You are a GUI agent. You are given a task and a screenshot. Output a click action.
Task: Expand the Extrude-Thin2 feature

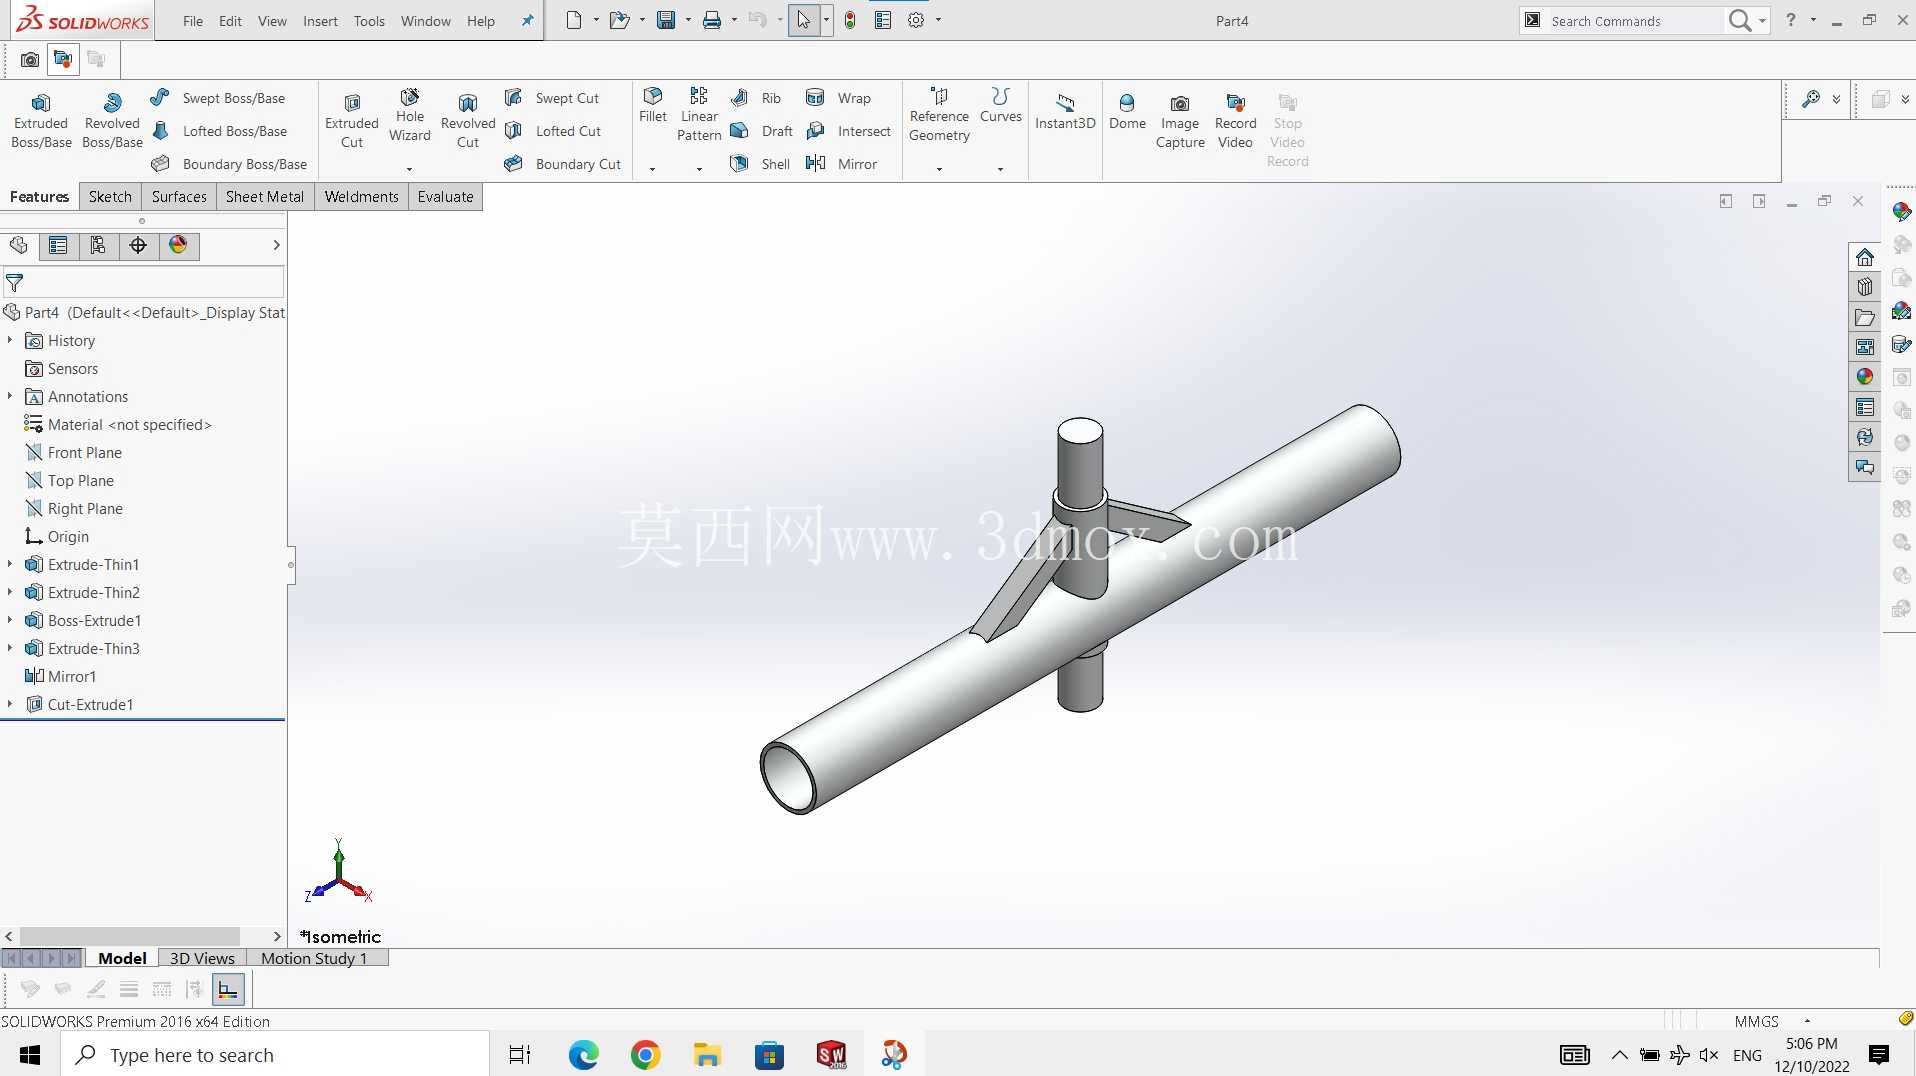point(10,593)
